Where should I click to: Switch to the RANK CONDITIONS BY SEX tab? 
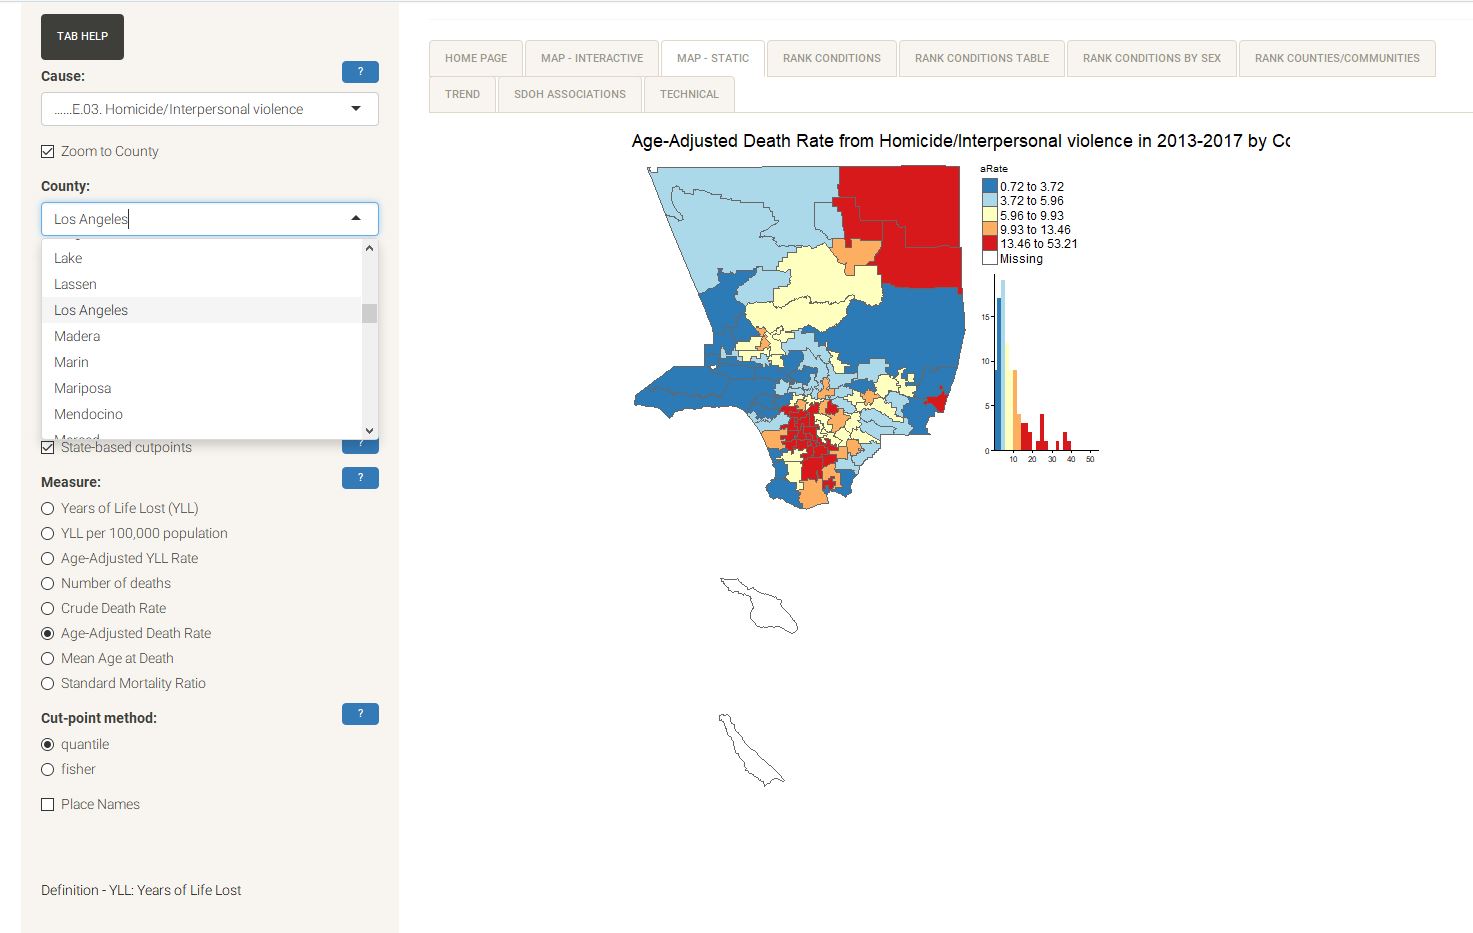tap(1151, 58)
